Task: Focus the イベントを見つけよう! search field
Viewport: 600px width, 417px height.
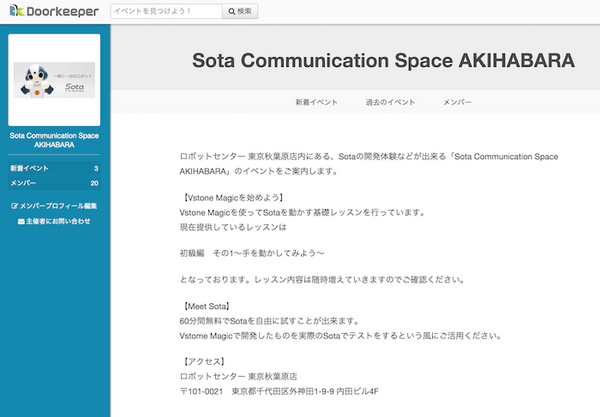Action: coord(163,12)
